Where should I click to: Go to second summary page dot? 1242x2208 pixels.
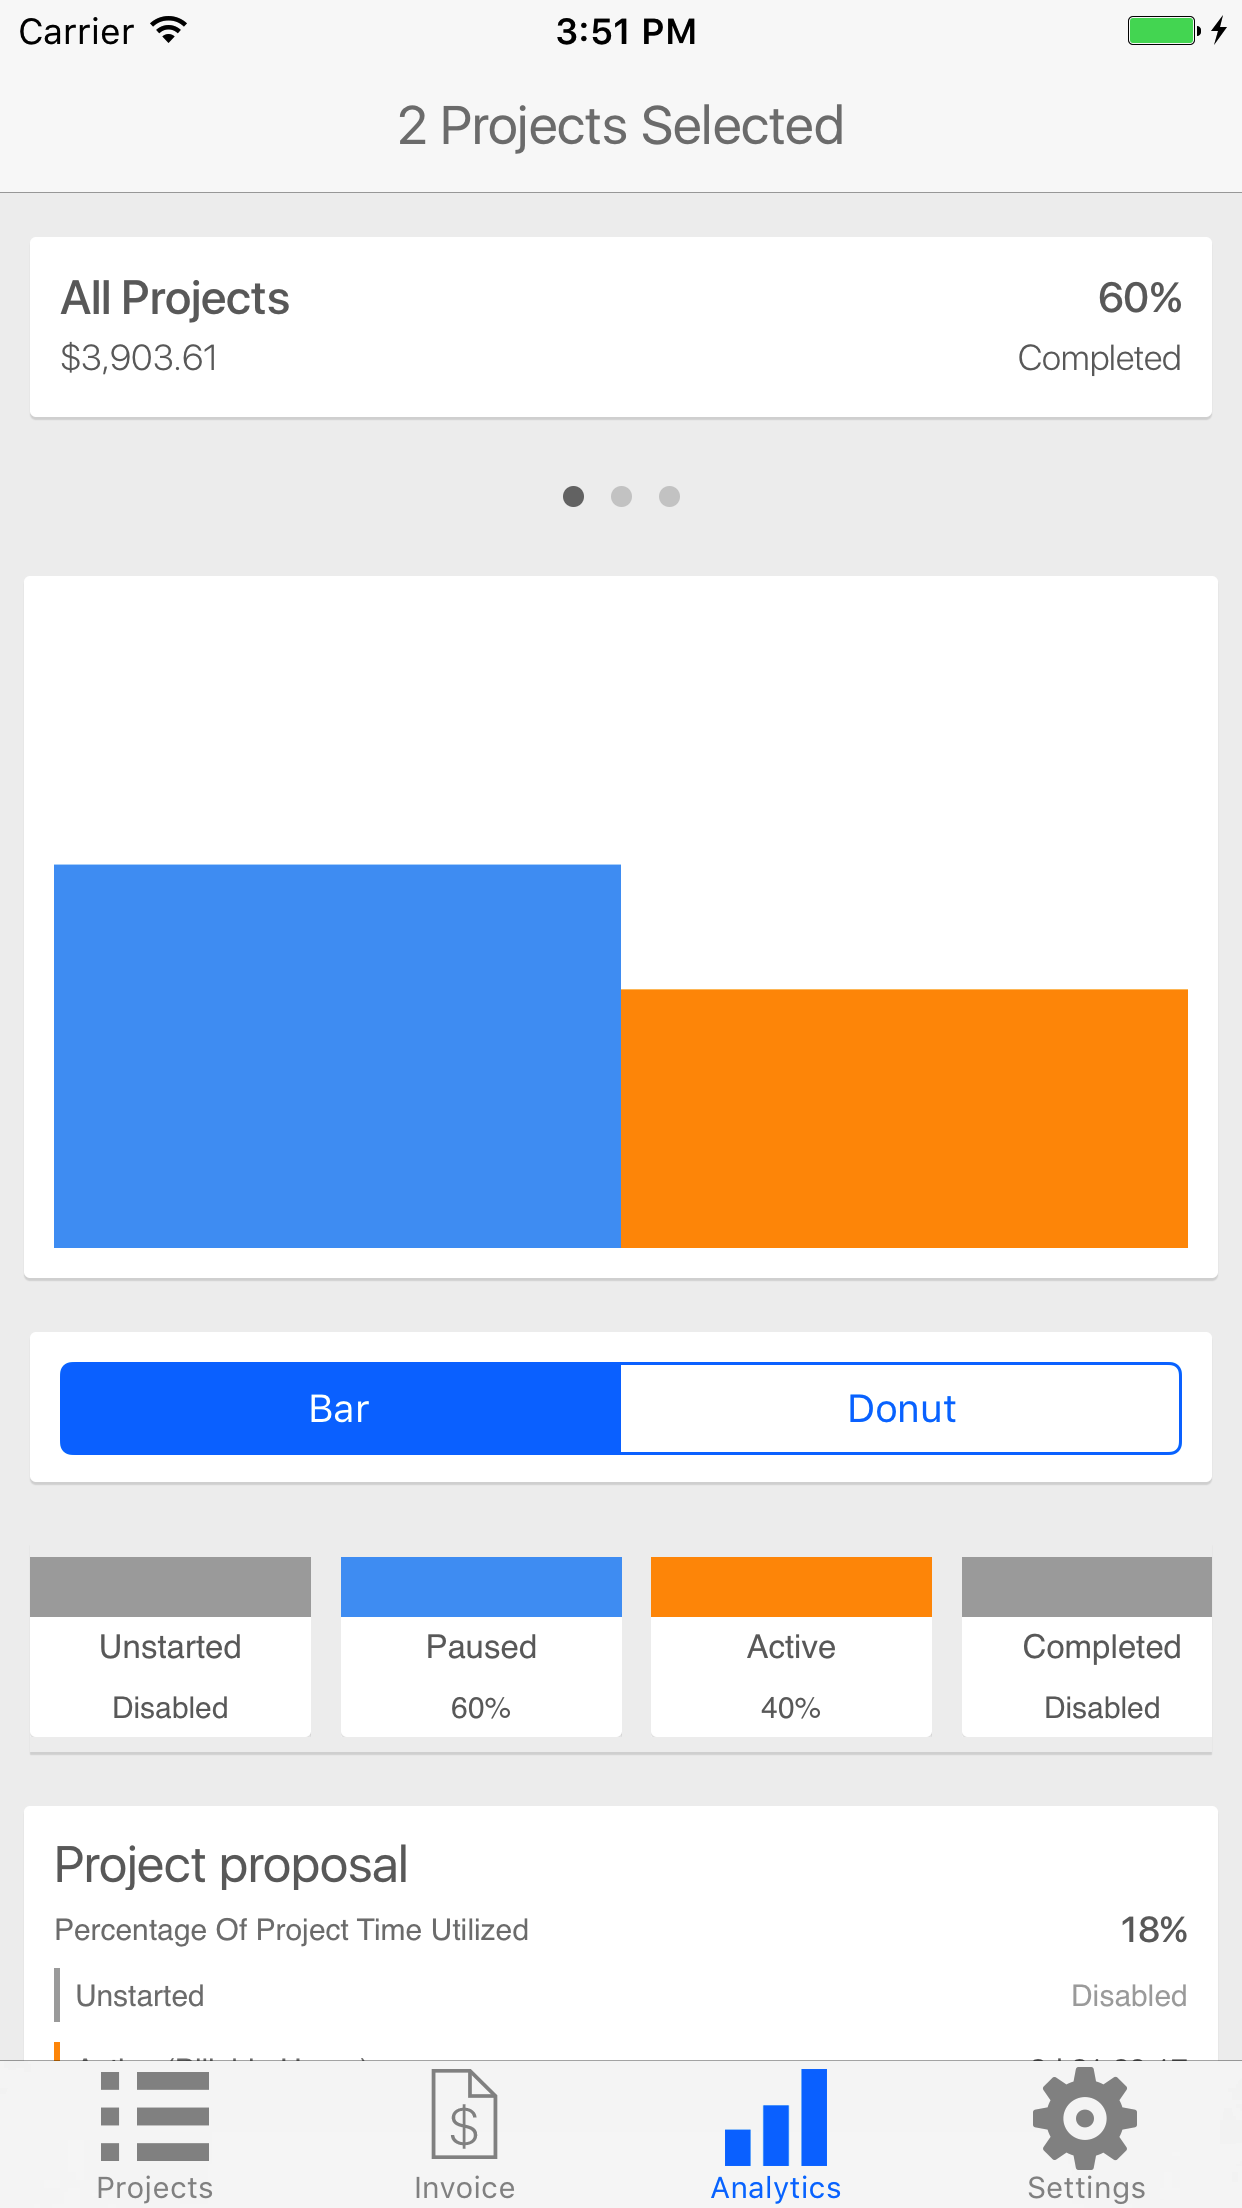(621, 496)
